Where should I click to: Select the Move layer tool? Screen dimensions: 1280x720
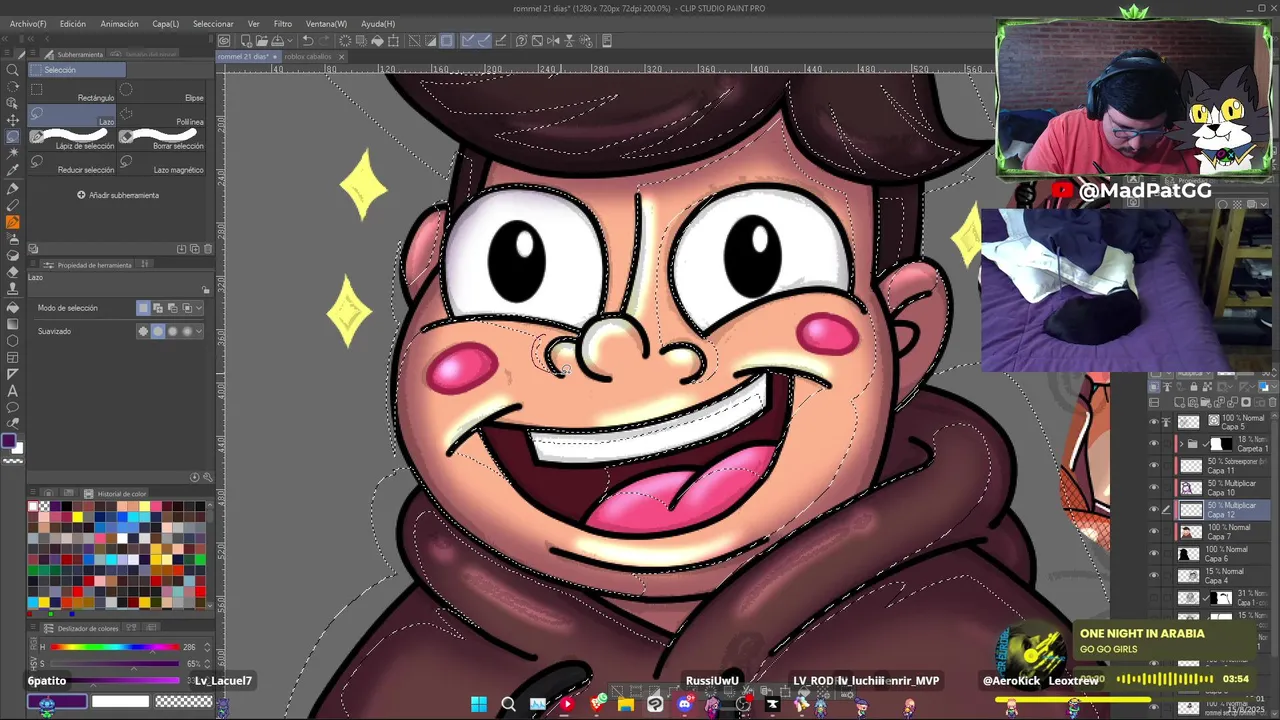click(x=12, y=120)
